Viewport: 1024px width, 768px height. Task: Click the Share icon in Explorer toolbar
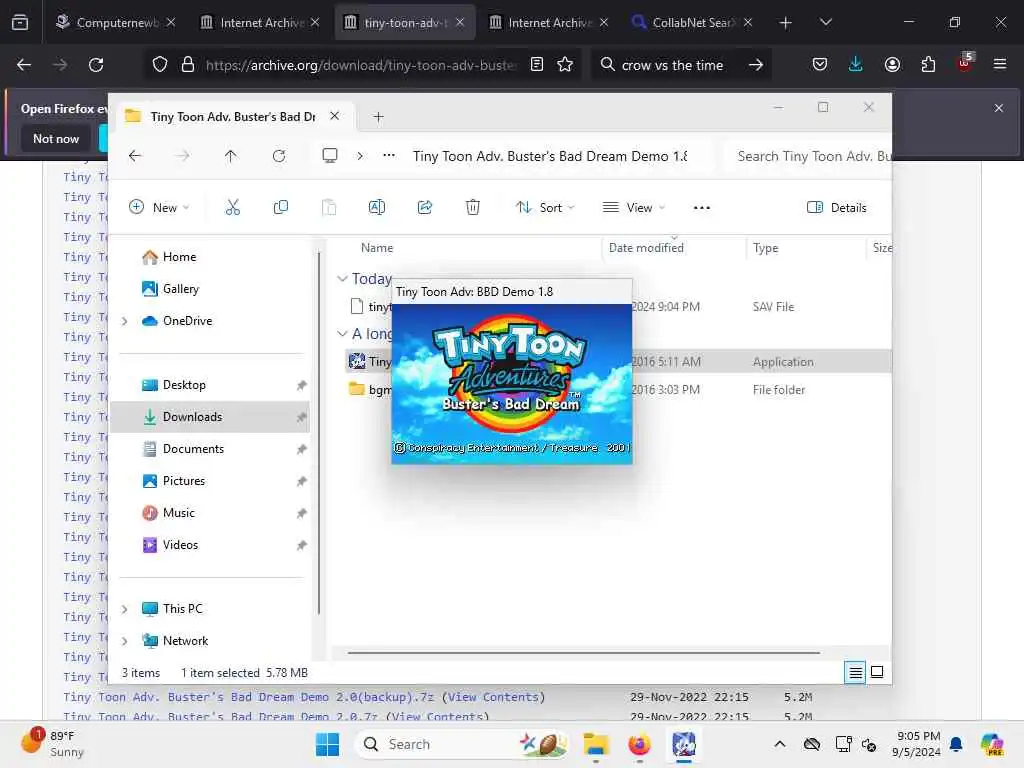coord(425,208)
